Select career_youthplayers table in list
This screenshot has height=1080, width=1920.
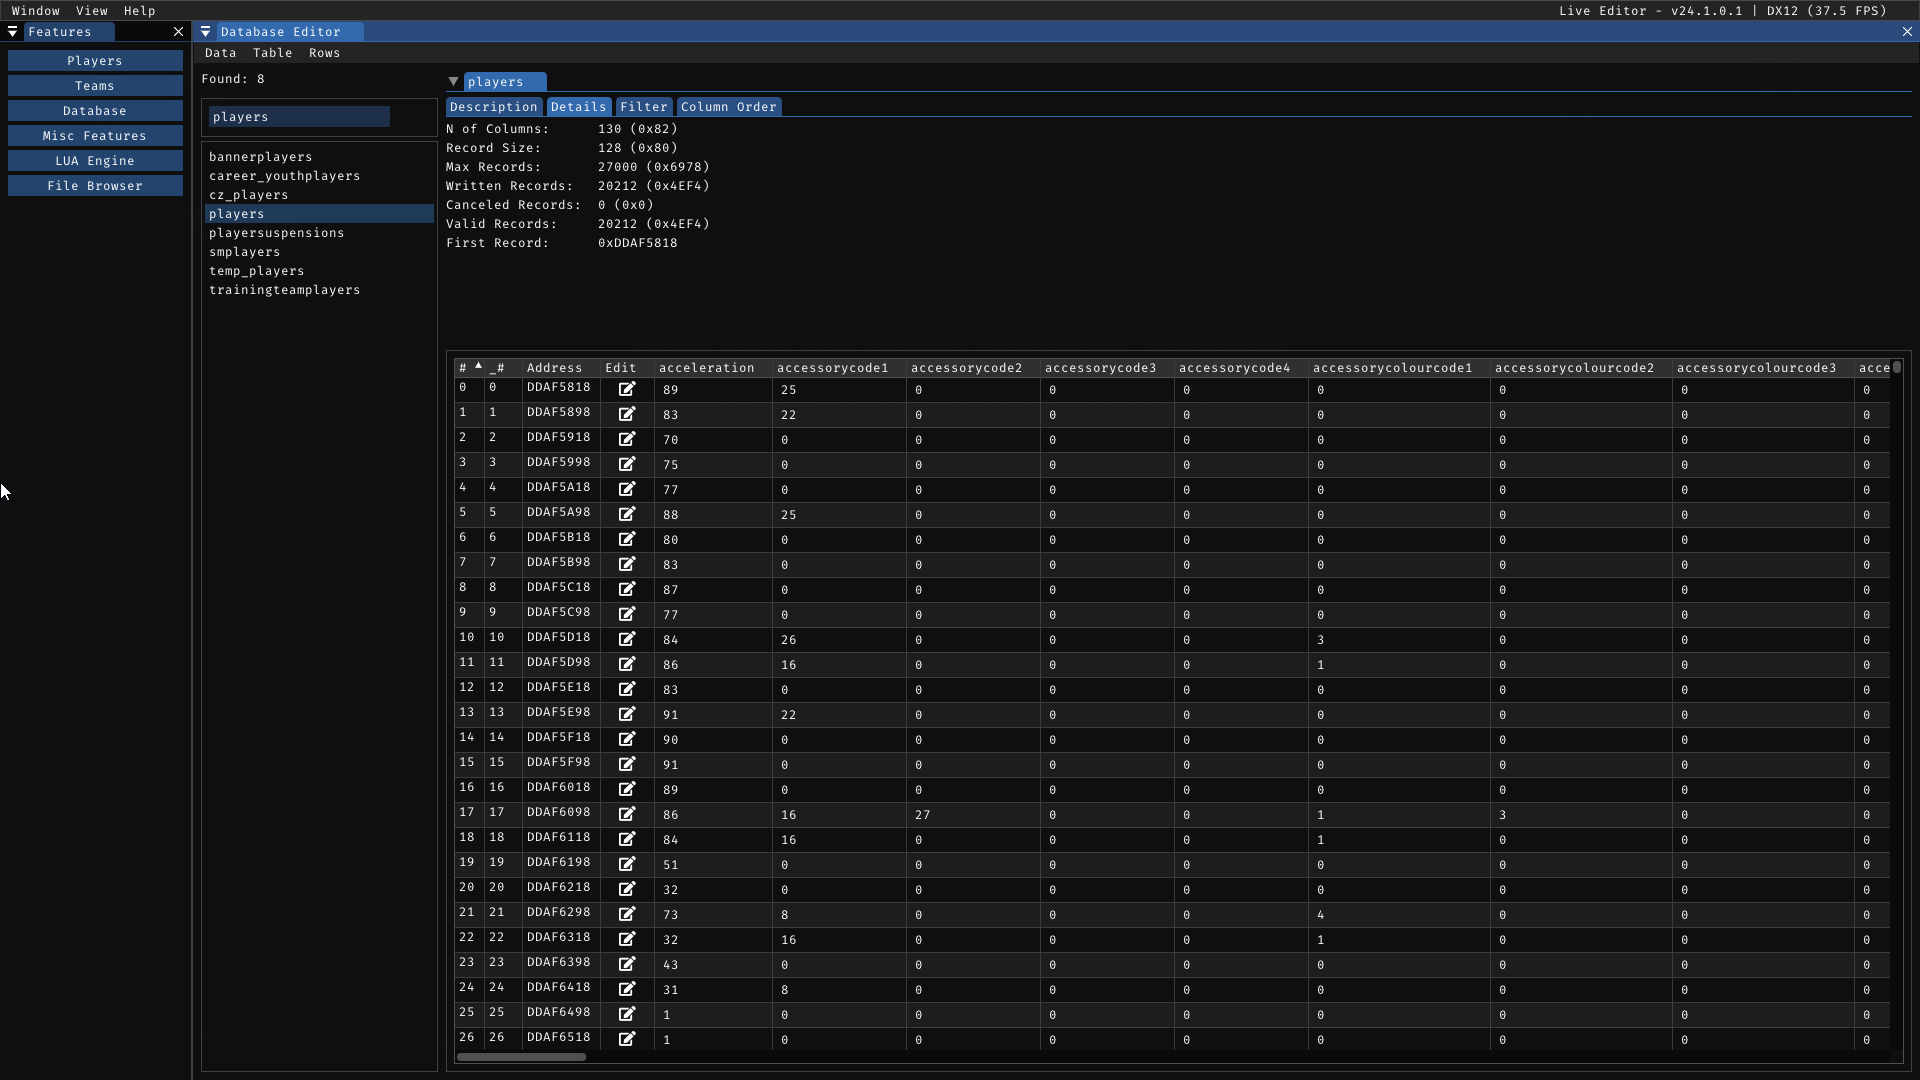[284, 176]
